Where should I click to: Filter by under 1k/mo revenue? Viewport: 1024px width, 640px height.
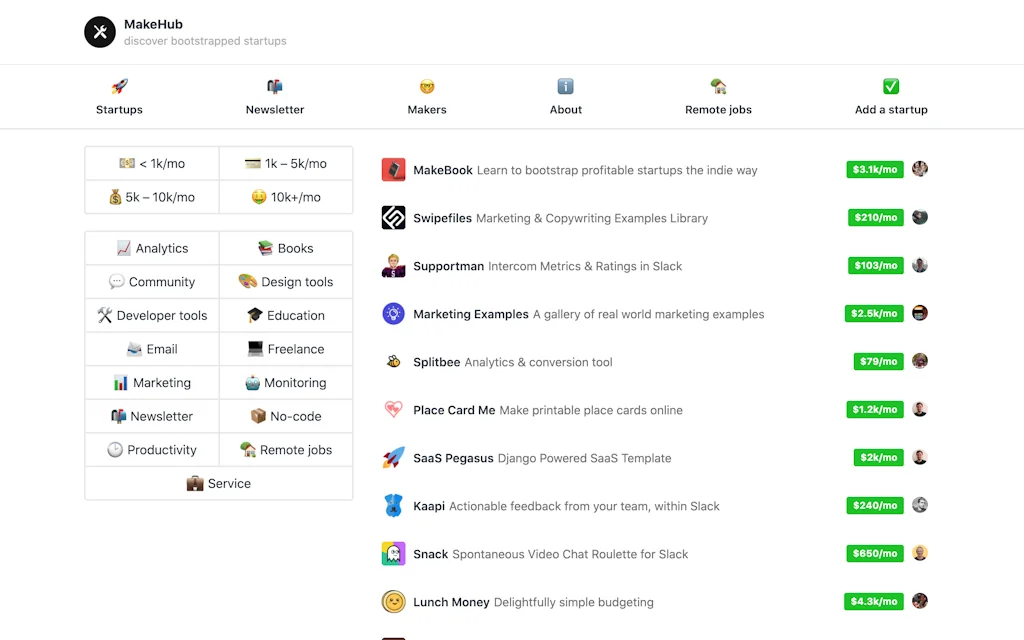[152, 164]
